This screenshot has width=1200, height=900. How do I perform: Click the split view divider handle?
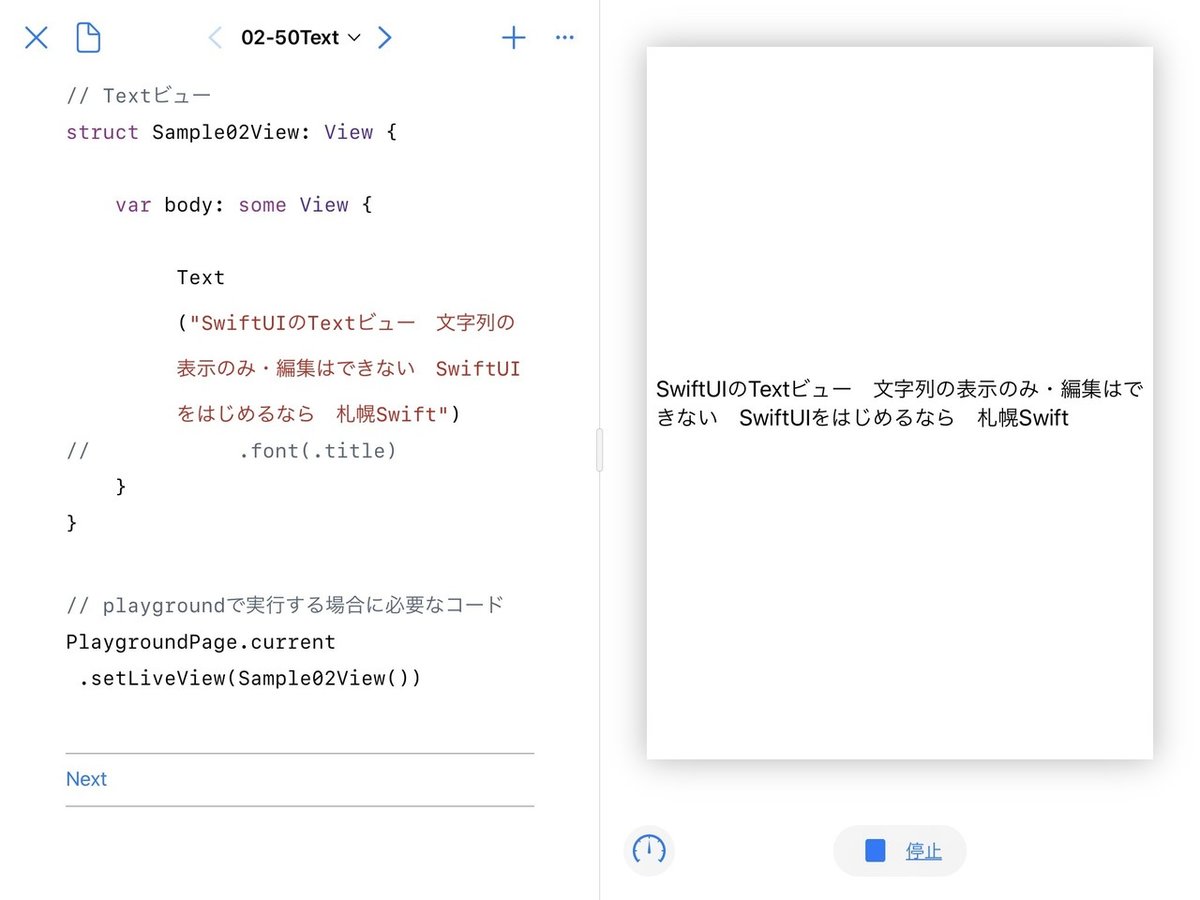[599, 450]
